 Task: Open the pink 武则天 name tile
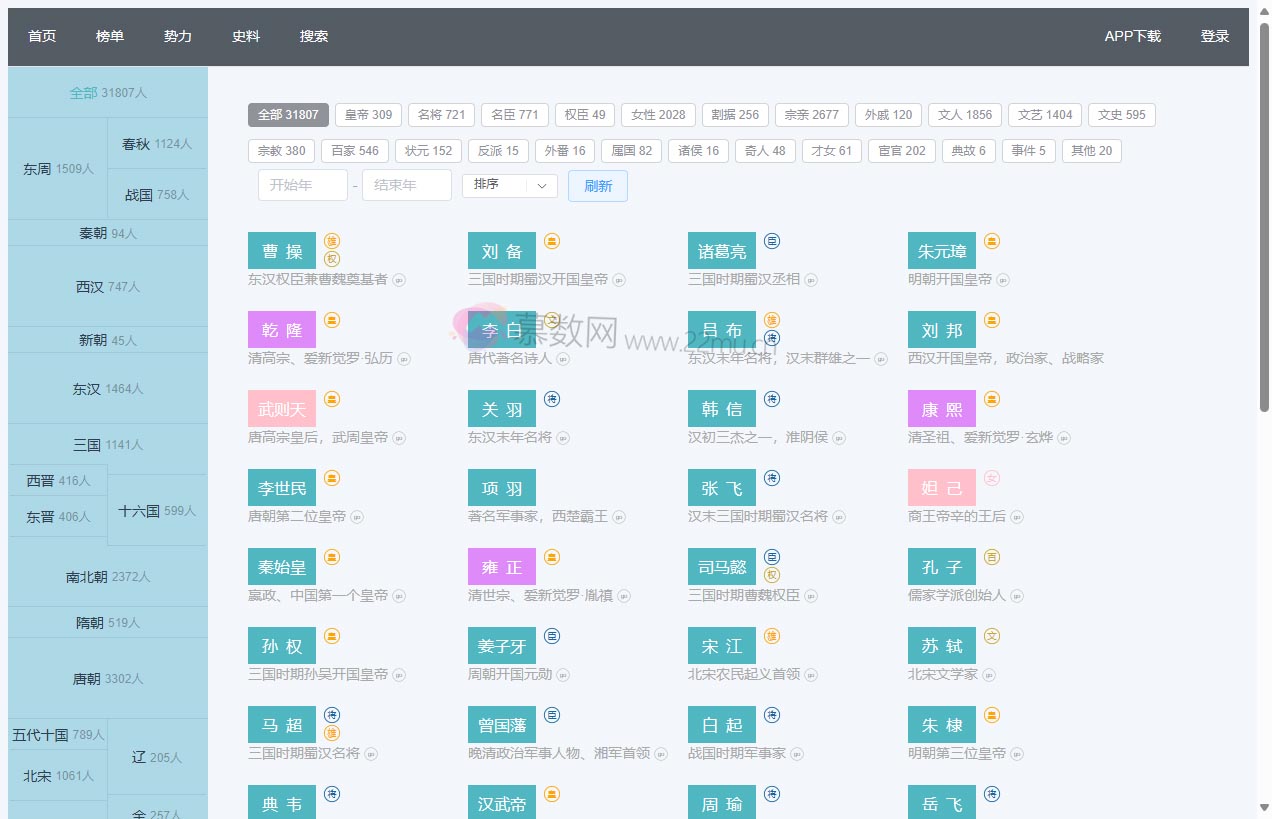[282, 409]
